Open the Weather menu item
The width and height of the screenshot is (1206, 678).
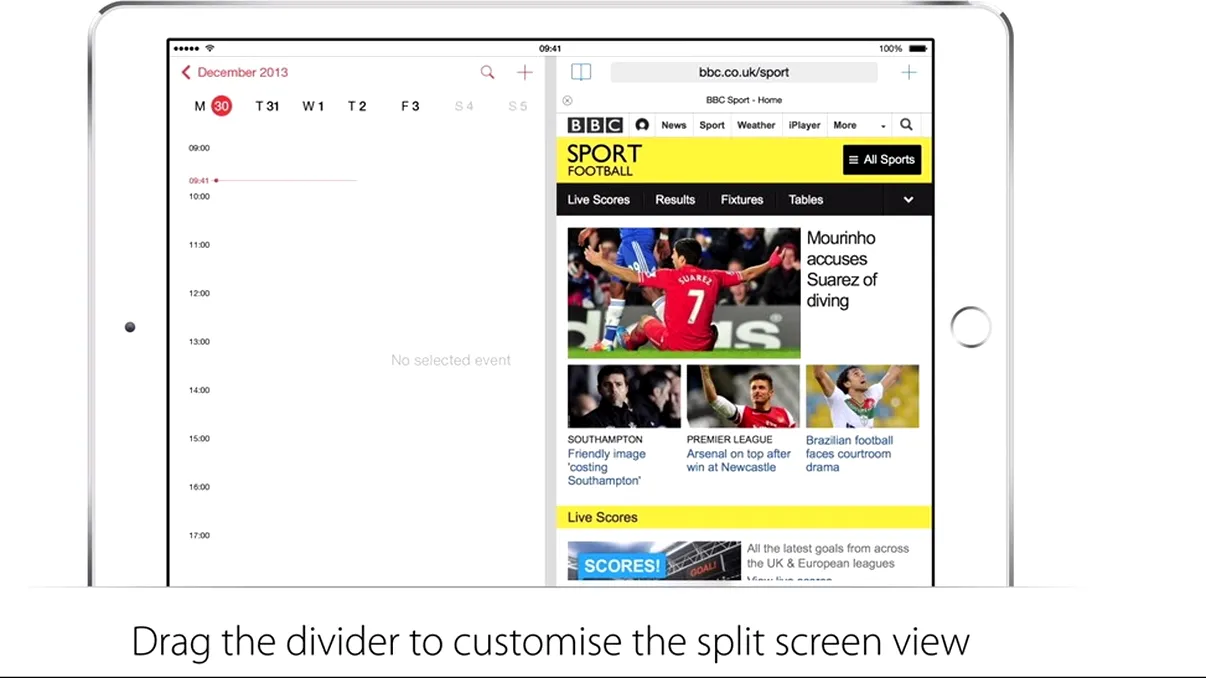tap(755, 124)
